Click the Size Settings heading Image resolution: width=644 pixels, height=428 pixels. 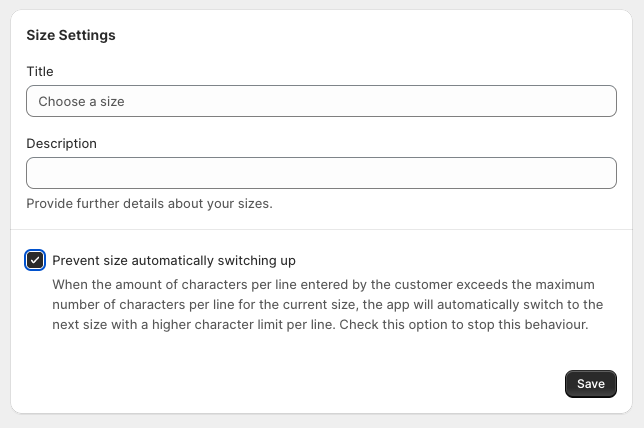[x=71, y=35]
